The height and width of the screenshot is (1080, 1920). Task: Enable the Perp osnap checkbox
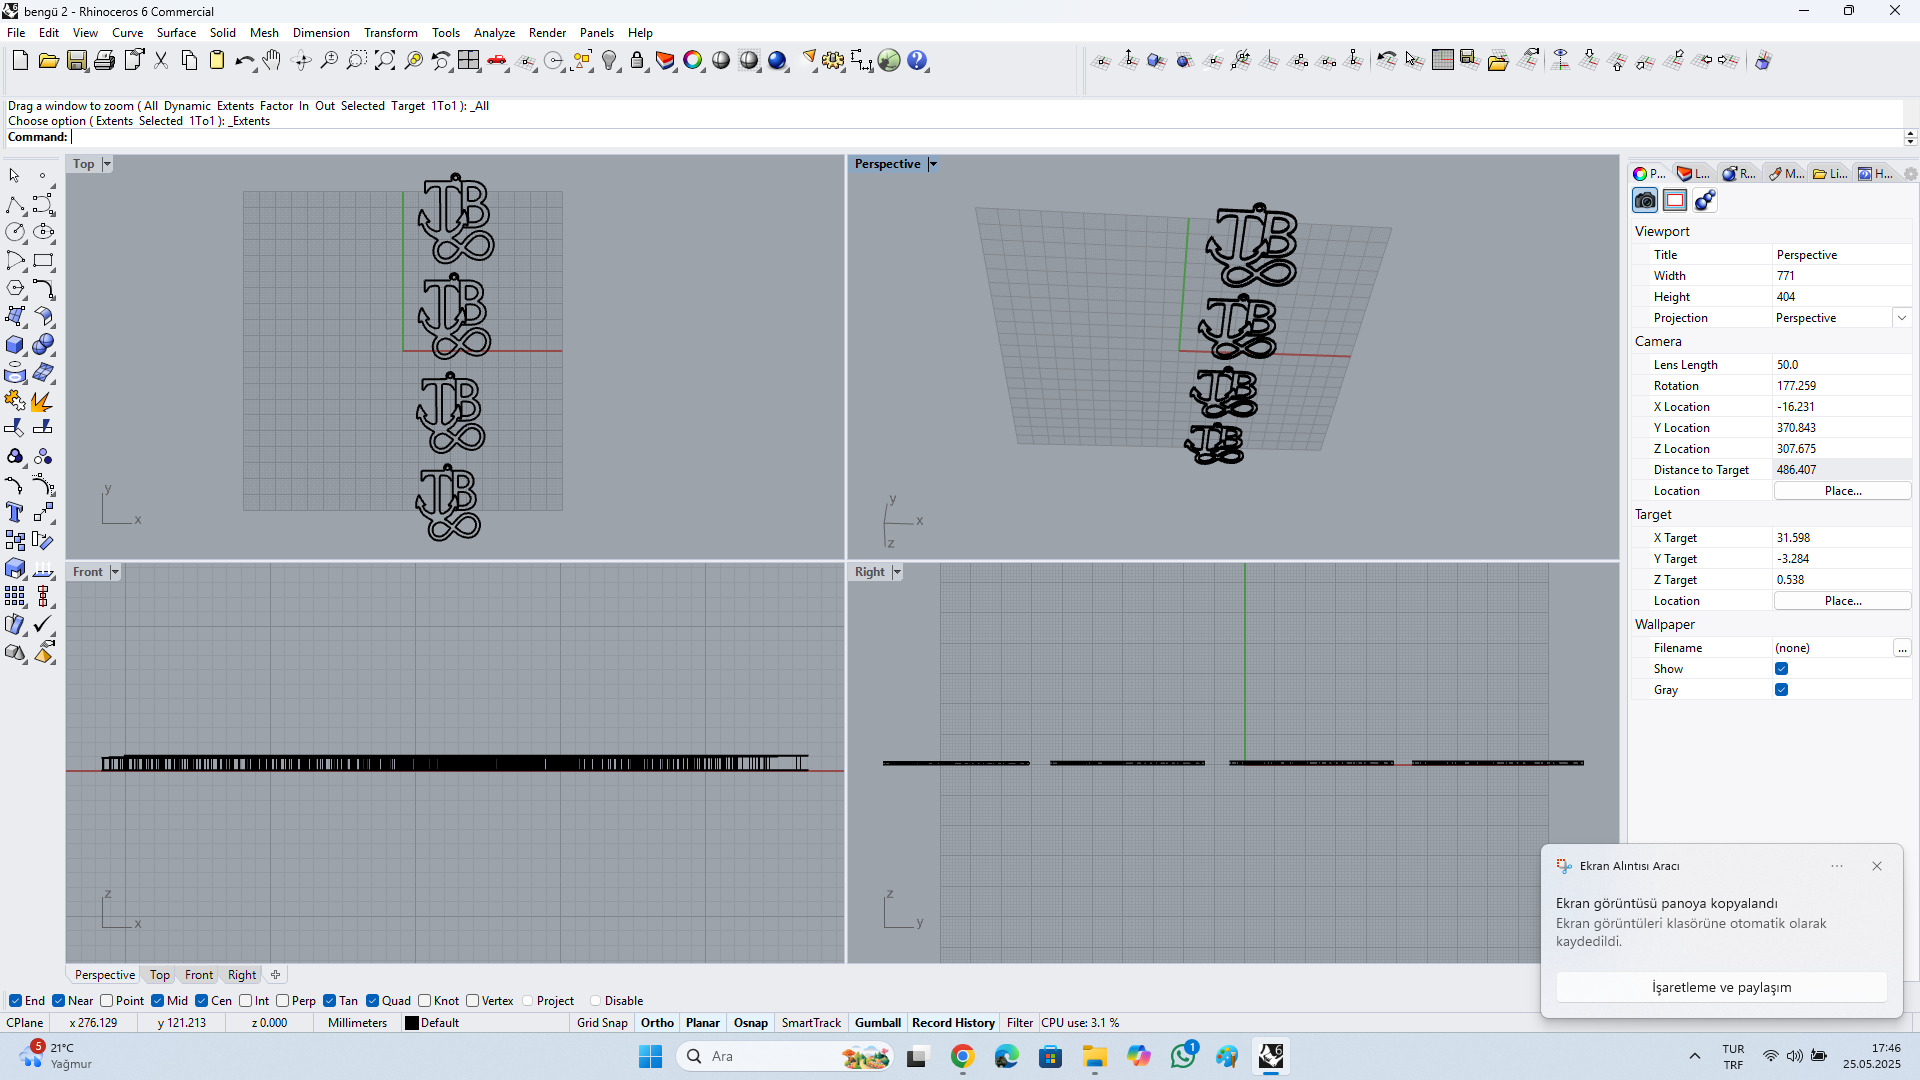pos(283,1001)
